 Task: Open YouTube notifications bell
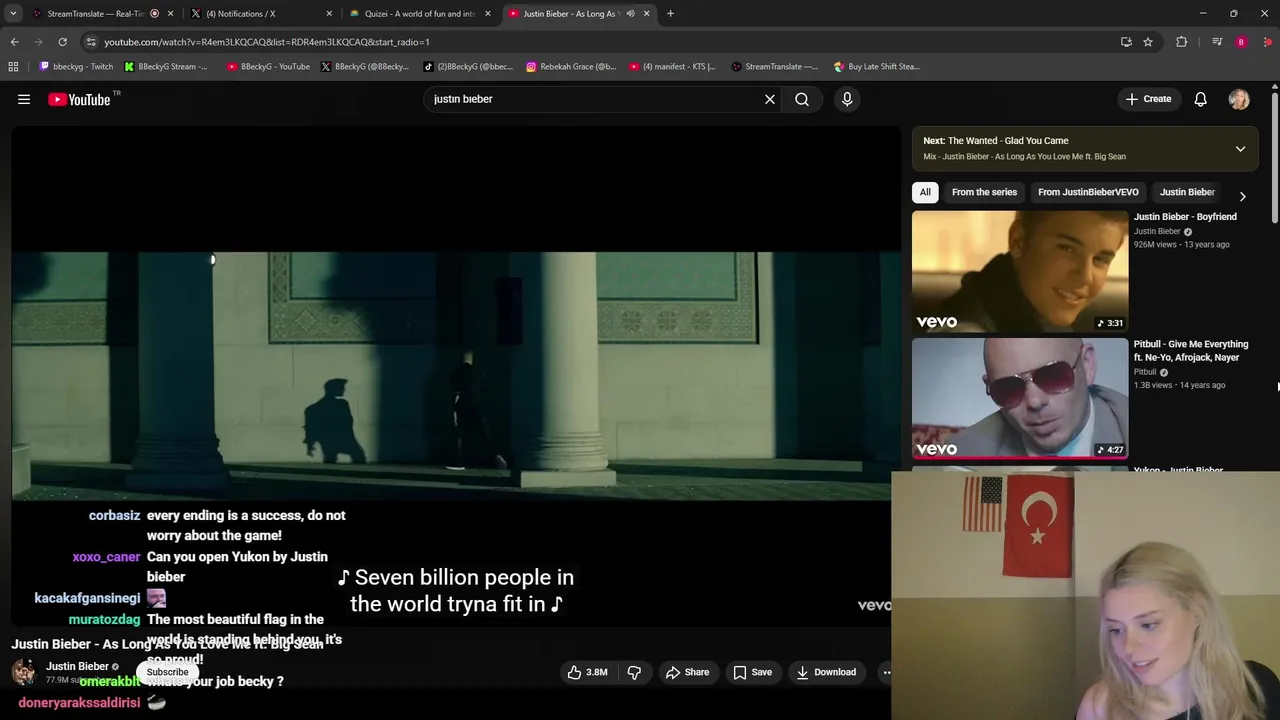pyautogui.click(x=1200, y=99)
